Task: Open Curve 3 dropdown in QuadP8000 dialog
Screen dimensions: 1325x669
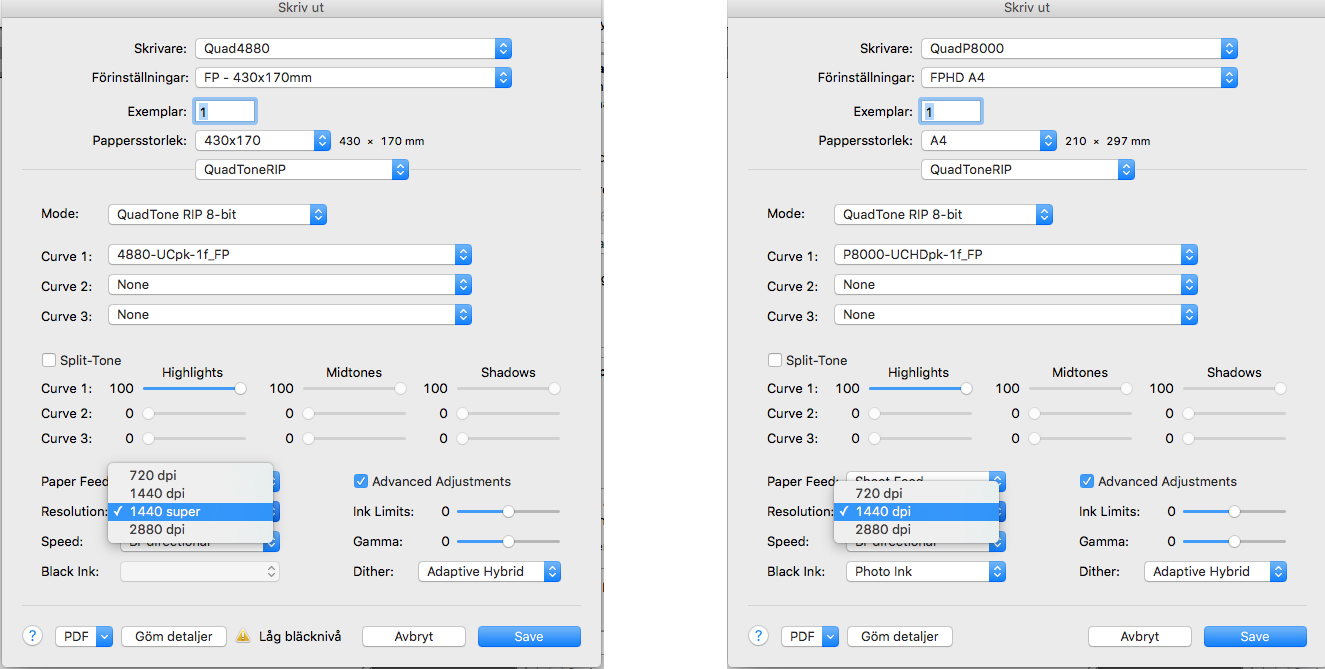Action: [x=1015, y=315]
